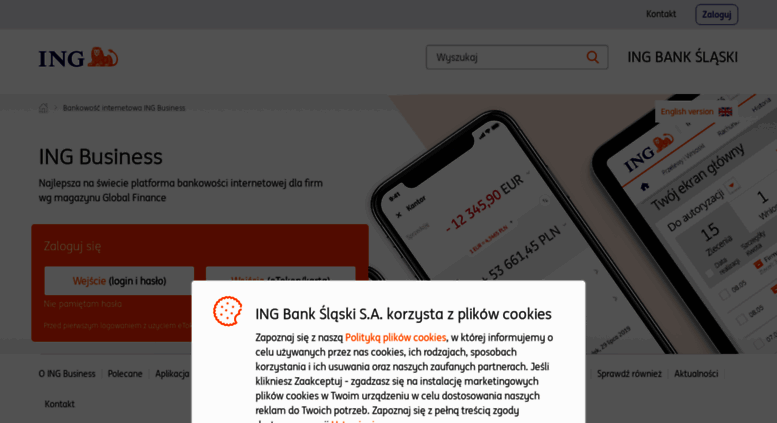This screenshot has width=777, height=423.
Task: Click the Zaloguj button
Action: pyautogui.click(x=717, y=14)
